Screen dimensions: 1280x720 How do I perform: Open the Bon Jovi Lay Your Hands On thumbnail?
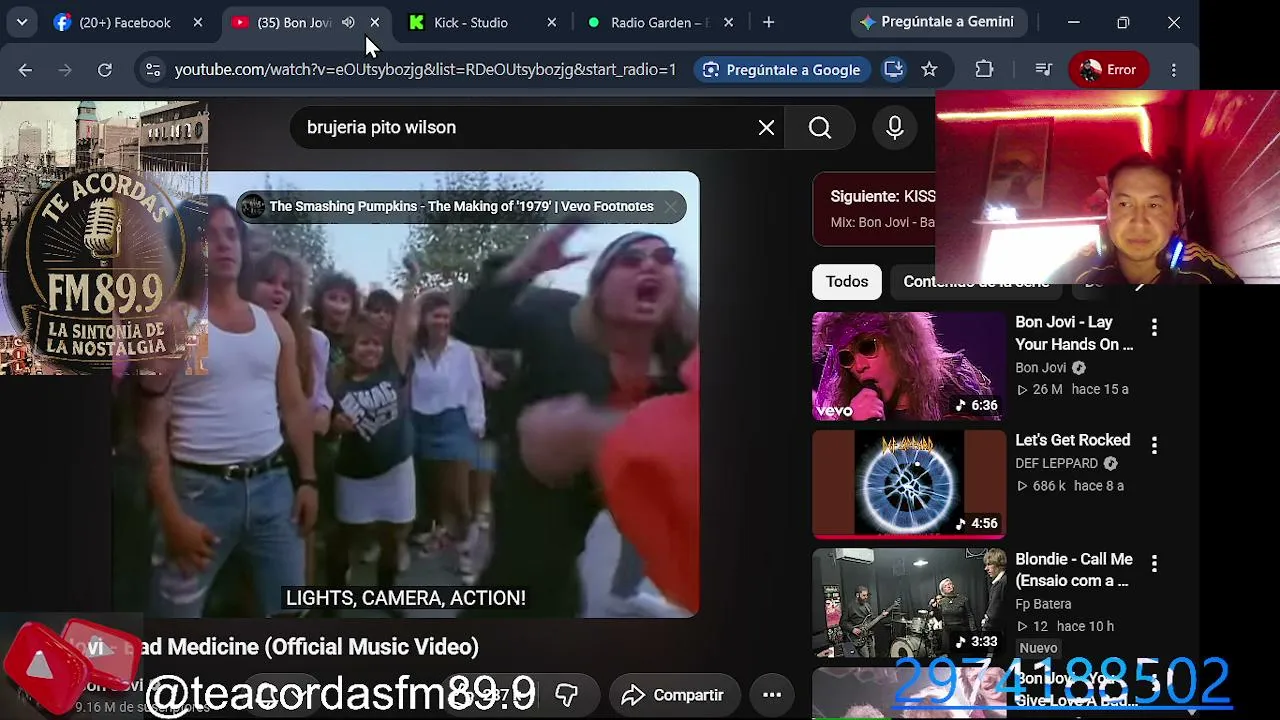(909, 366)
